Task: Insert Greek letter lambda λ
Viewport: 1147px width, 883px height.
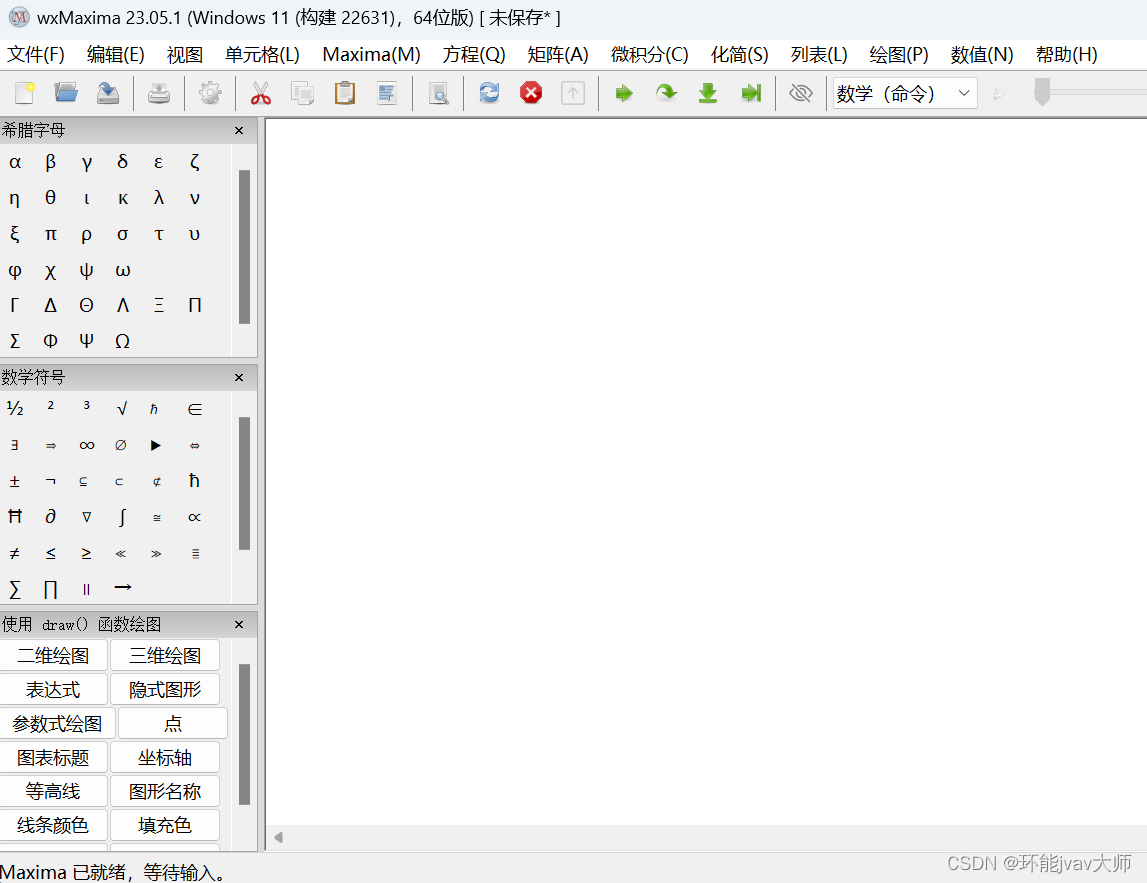Action: click(x=159, y=198)
